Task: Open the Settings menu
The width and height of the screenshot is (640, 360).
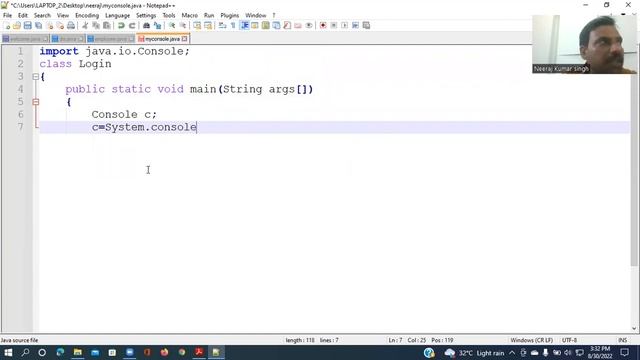Action: coord(146,16)
